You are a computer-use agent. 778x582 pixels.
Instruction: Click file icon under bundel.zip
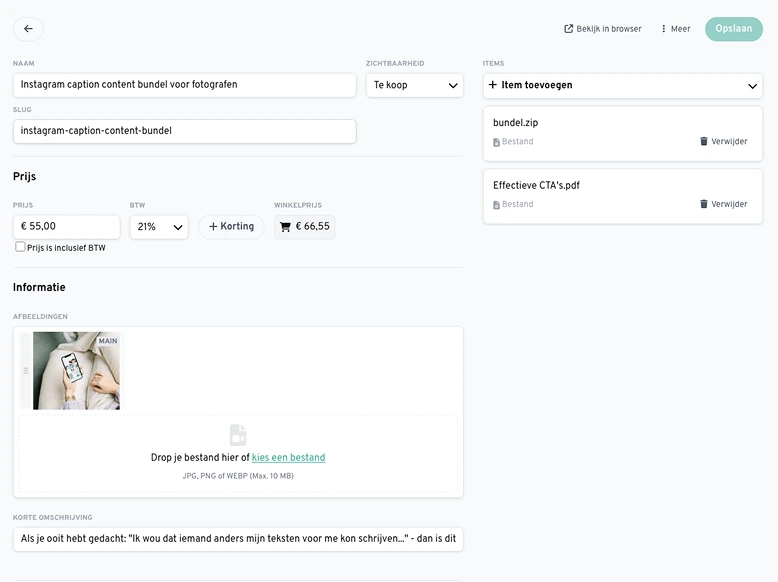click(496, 142)
